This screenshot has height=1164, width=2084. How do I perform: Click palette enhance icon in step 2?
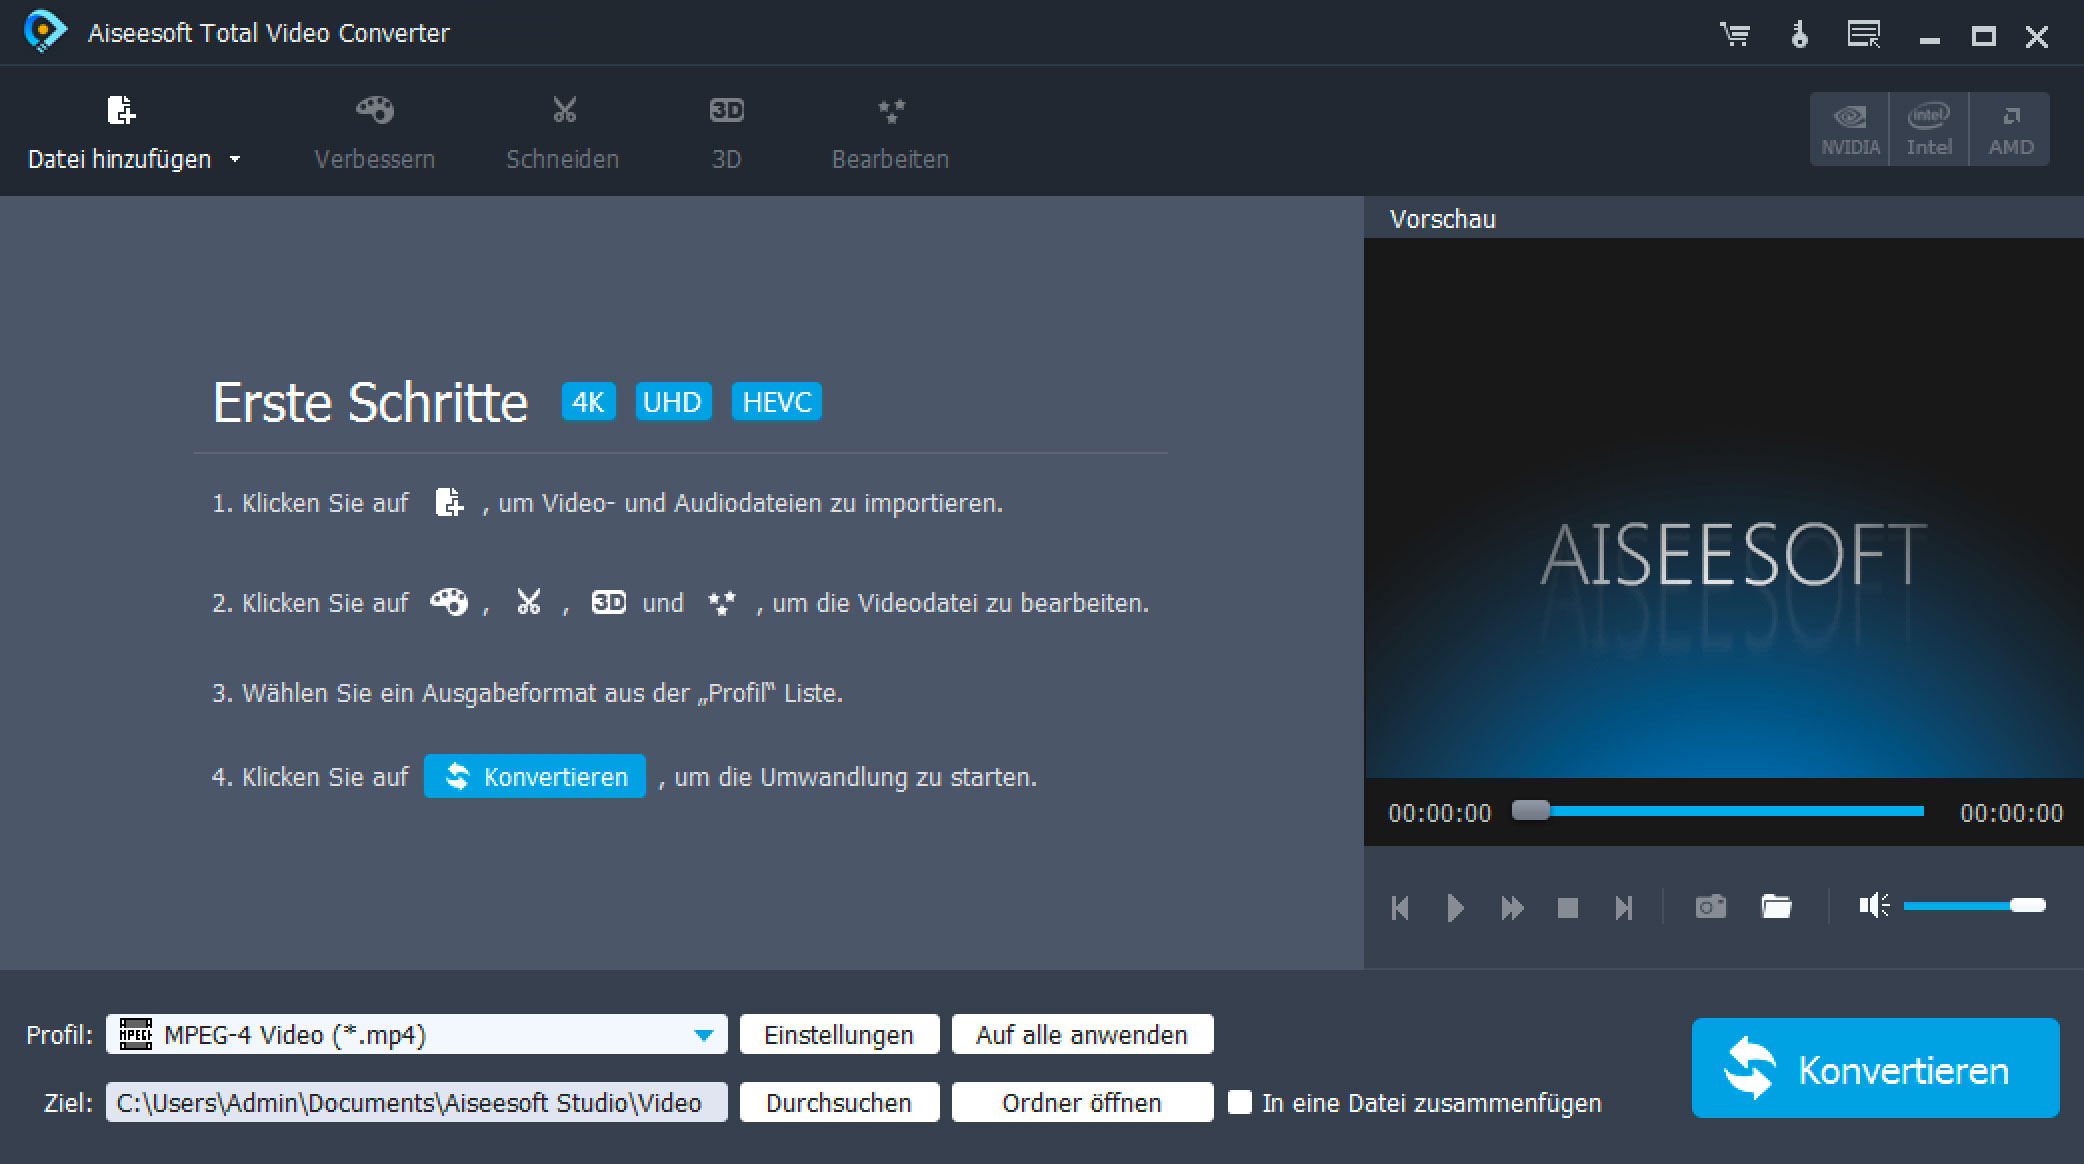(449, 602)
